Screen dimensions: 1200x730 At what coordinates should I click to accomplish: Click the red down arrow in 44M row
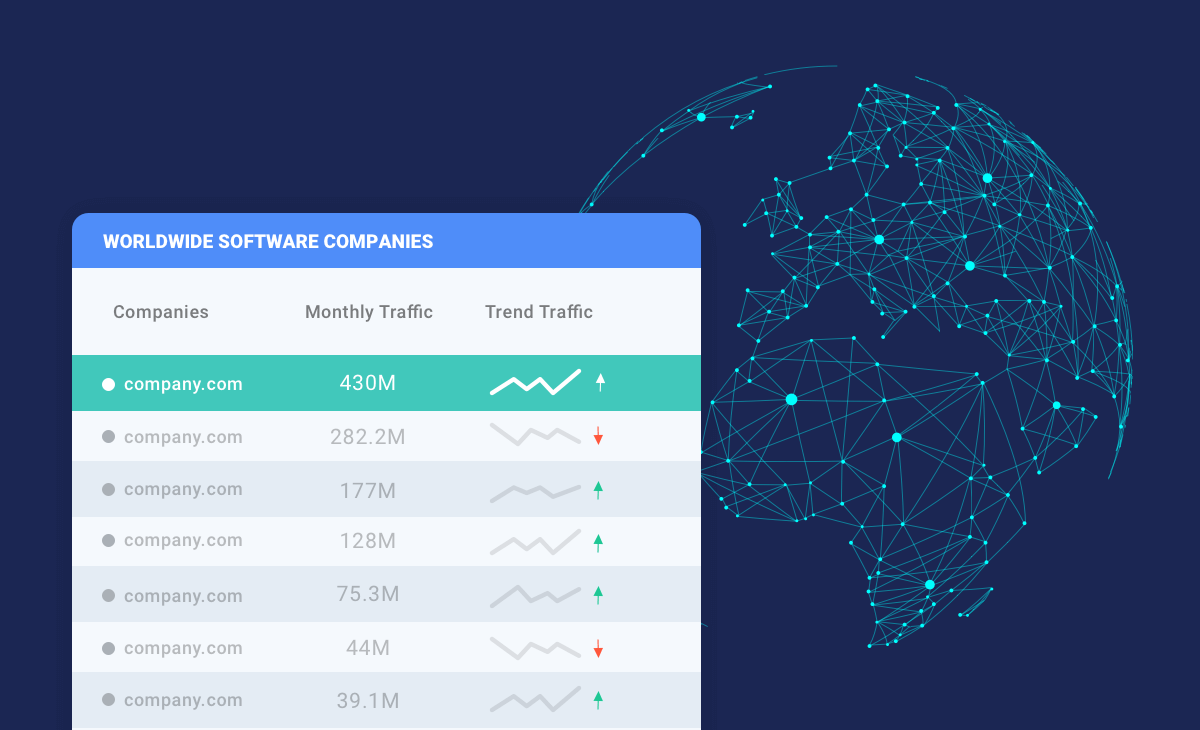tap(598, 648)
